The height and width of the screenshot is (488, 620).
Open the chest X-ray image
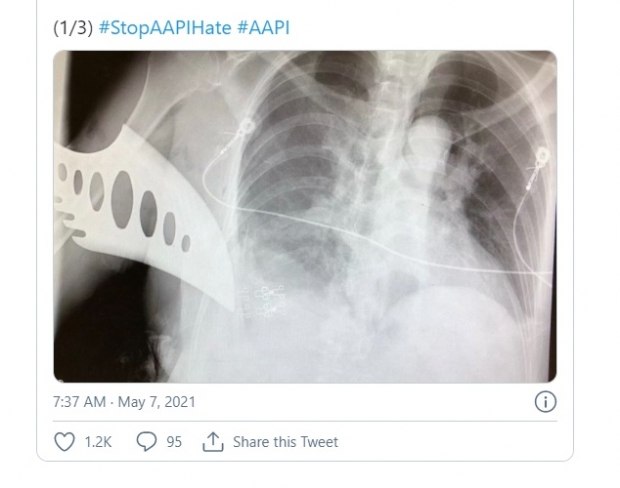click(x=305, y=215)
